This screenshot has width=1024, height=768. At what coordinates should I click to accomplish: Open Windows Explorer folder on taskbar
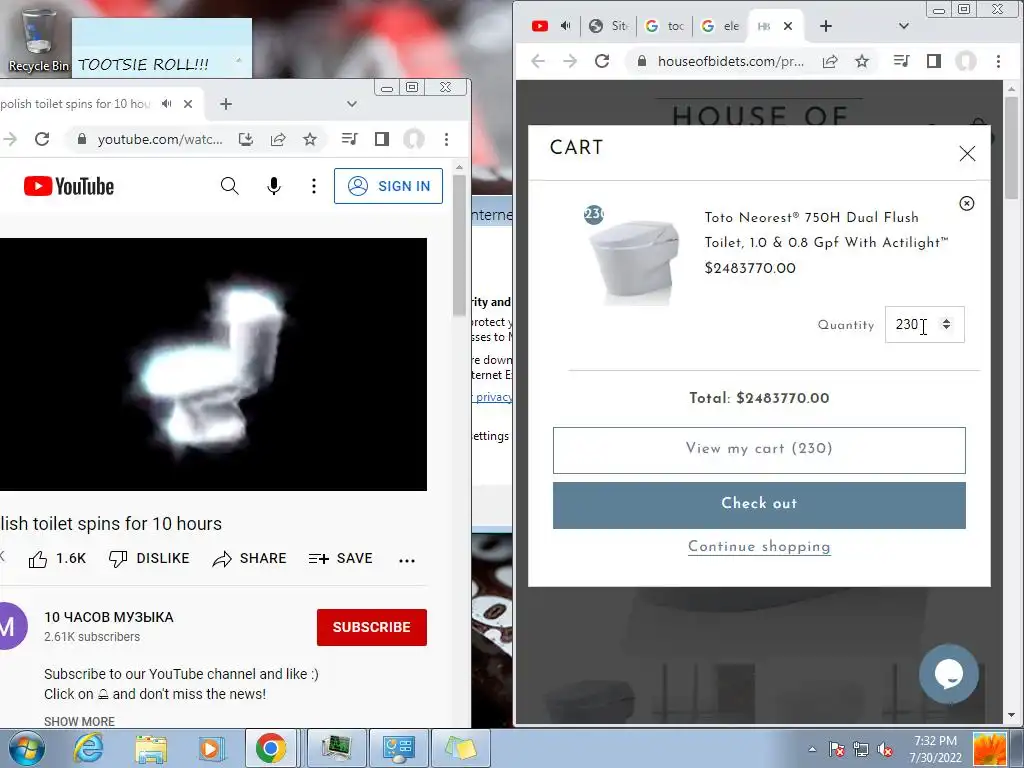point(150,748)
